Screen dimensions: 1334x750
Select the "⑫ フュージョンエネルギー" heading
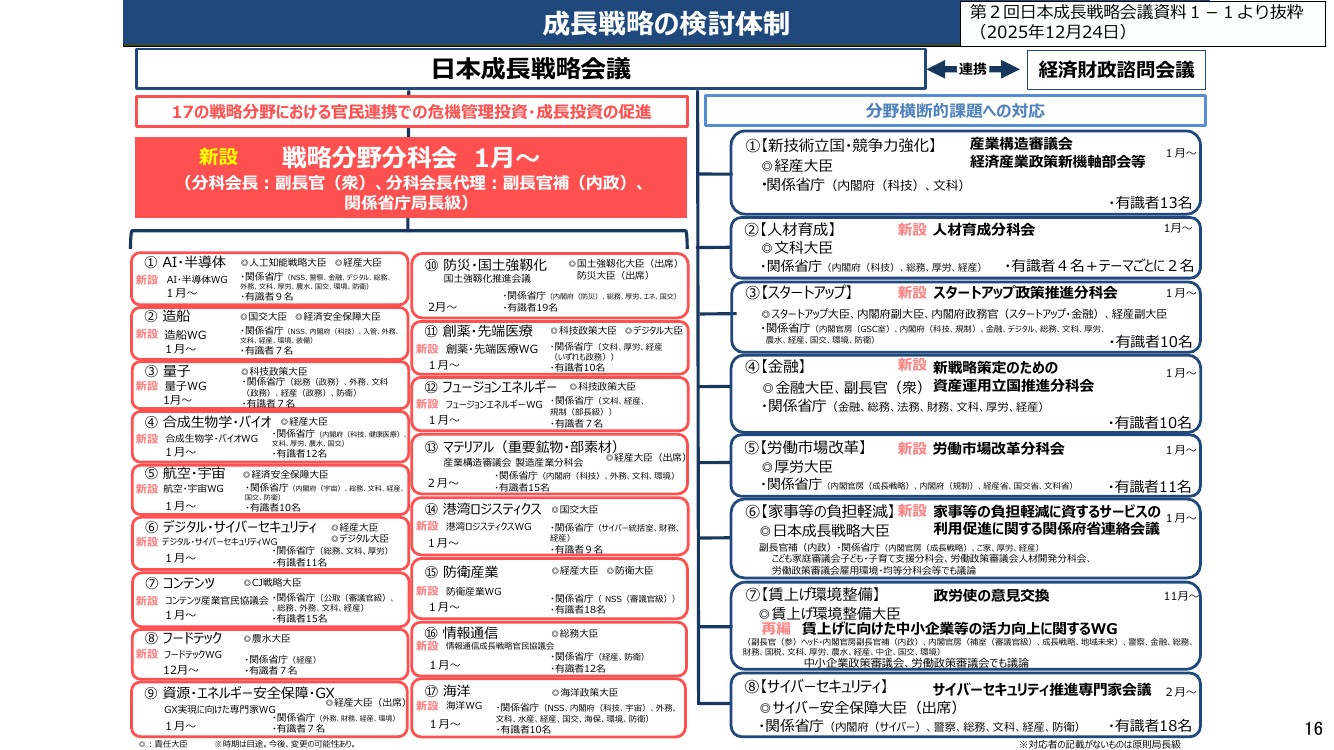(x=491, y=387)
